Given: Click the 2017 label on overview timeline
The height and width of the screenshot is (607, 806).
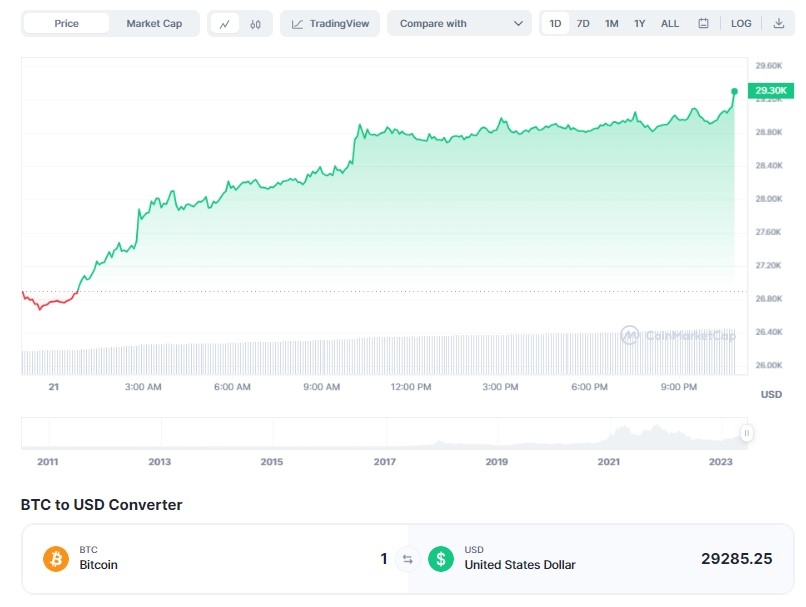Looking at the screenshot, I should pos(384,462).
